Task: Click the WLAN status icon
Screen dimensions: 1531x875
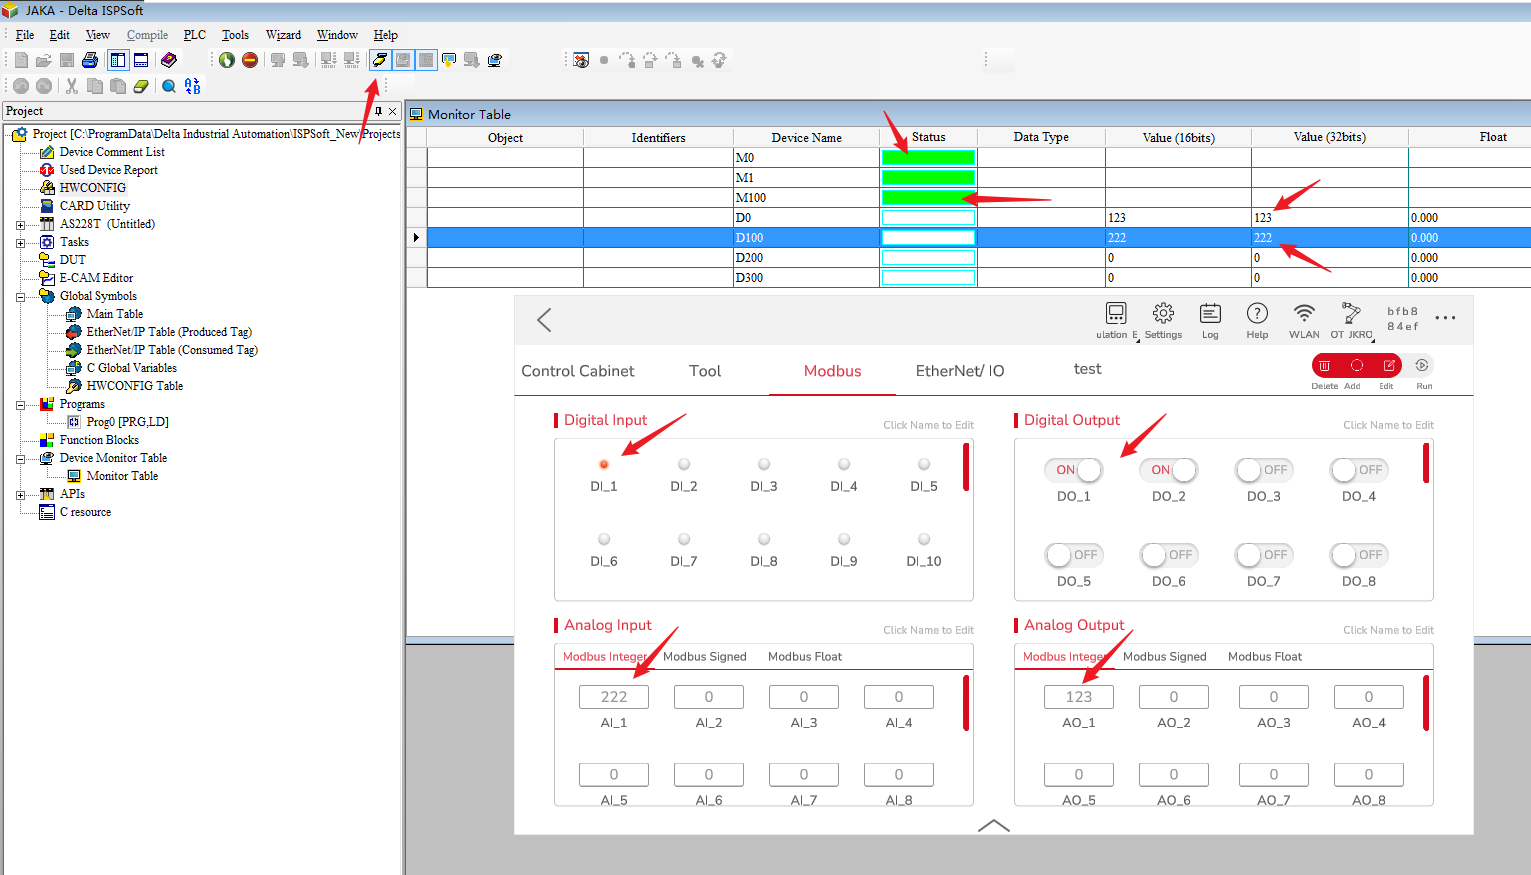Action: [1303, 314]
